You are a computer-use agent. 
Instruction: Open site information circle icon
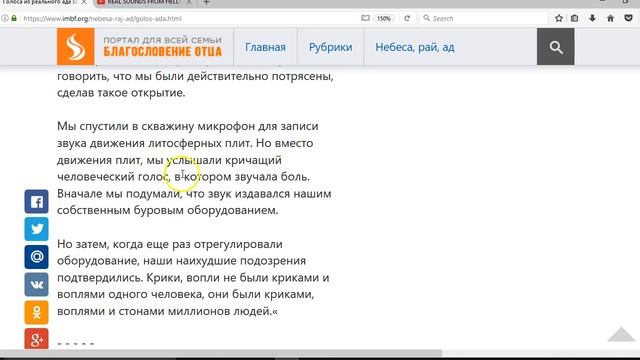coord(5,18)
